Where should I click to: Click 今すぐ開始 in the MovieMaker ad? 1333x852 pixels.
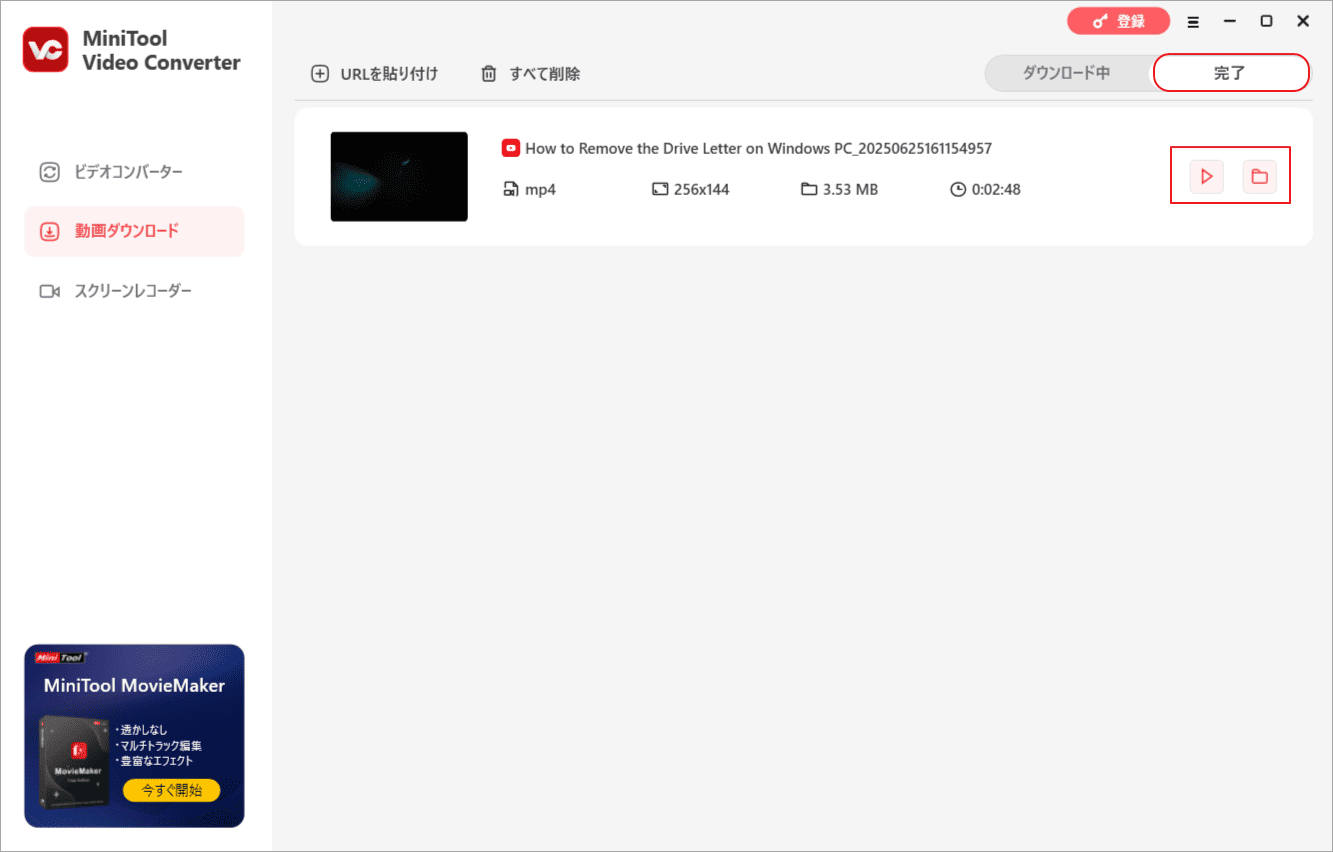click(171, 790)
